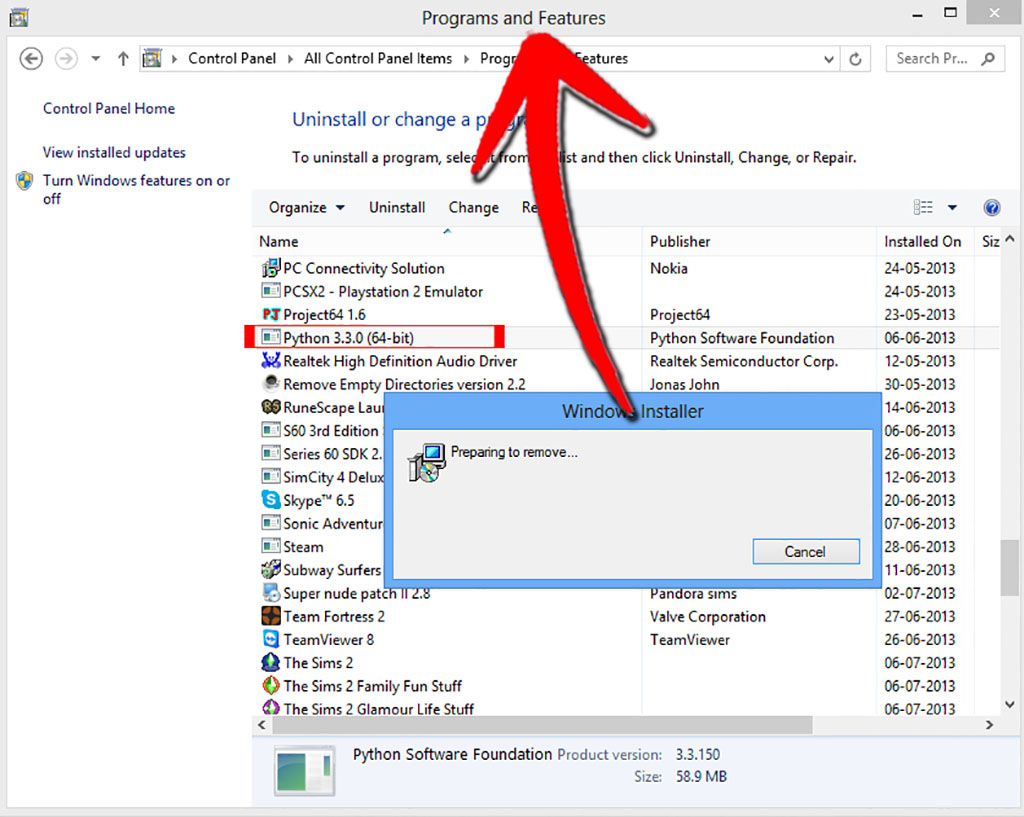The width and height of the screenshot is (1024, 817).
Task: Select The Sims 2 icon
Action: [270, 662]
